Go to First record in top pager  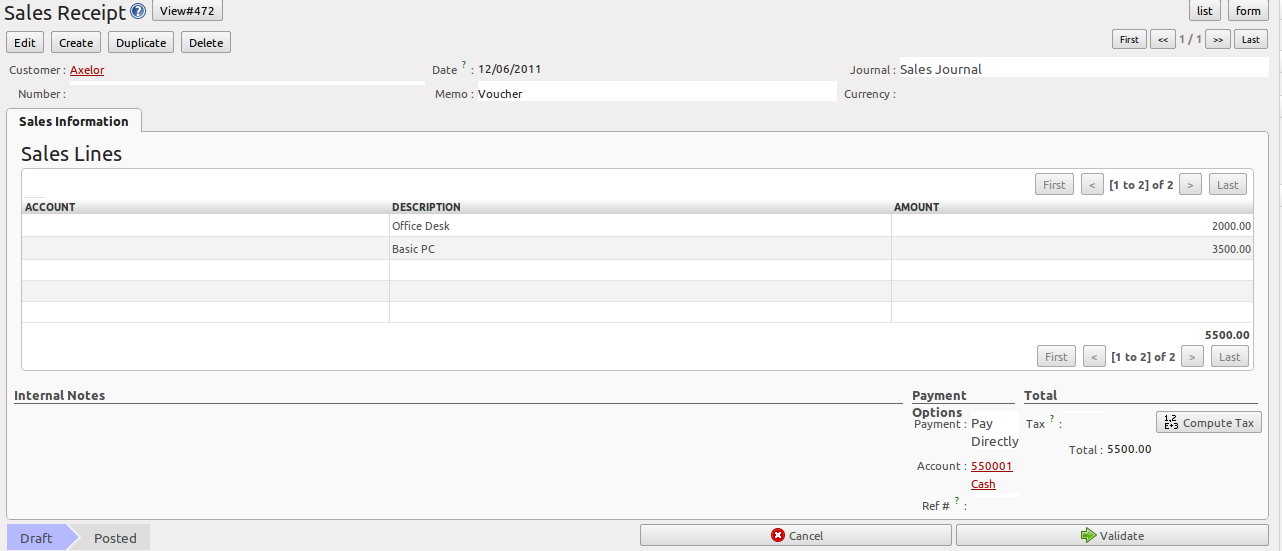[1129, 40]
